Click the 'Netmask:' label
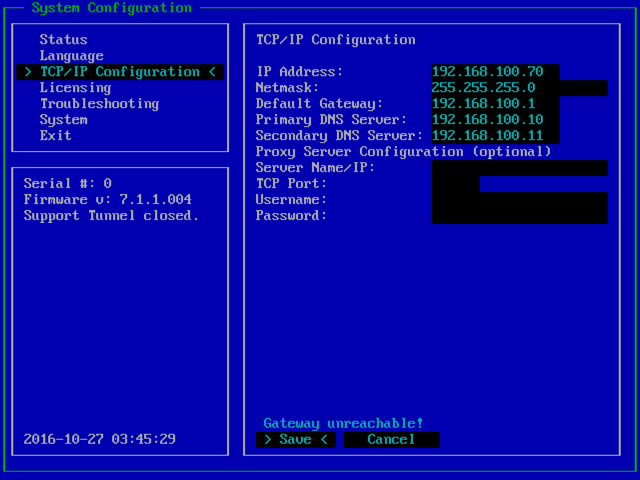This screenshot has height=480, width=640. point(287,88)
